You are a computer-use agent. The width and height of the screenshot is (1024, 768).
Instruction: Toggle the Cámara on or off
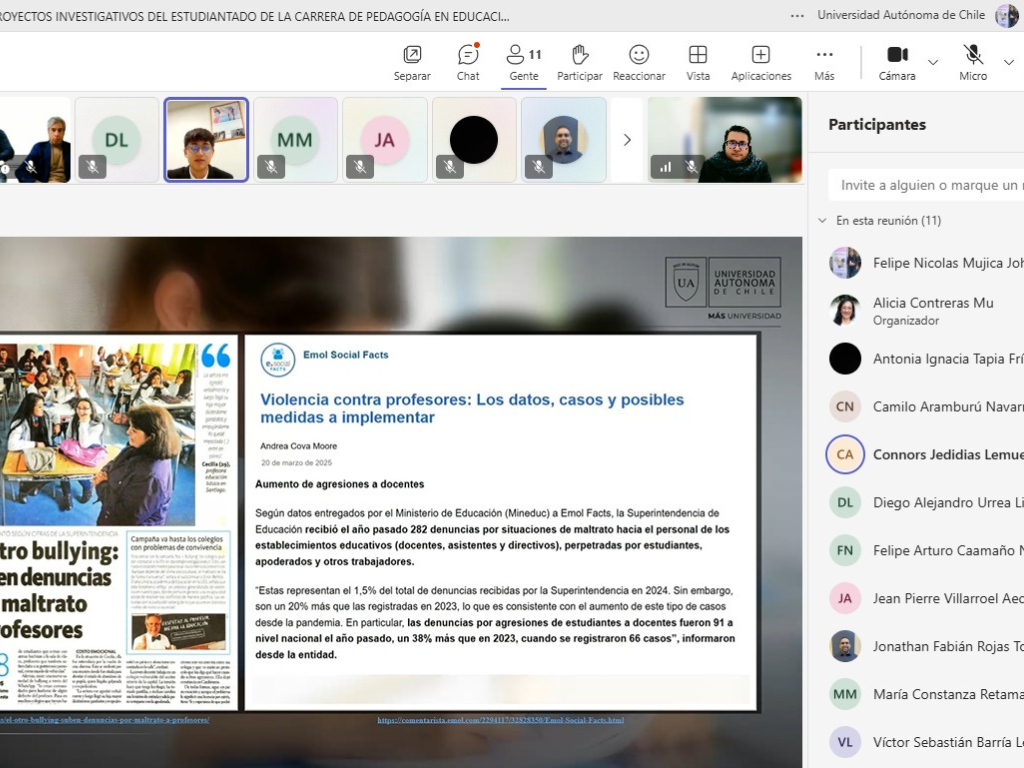[x=897, y=63]
